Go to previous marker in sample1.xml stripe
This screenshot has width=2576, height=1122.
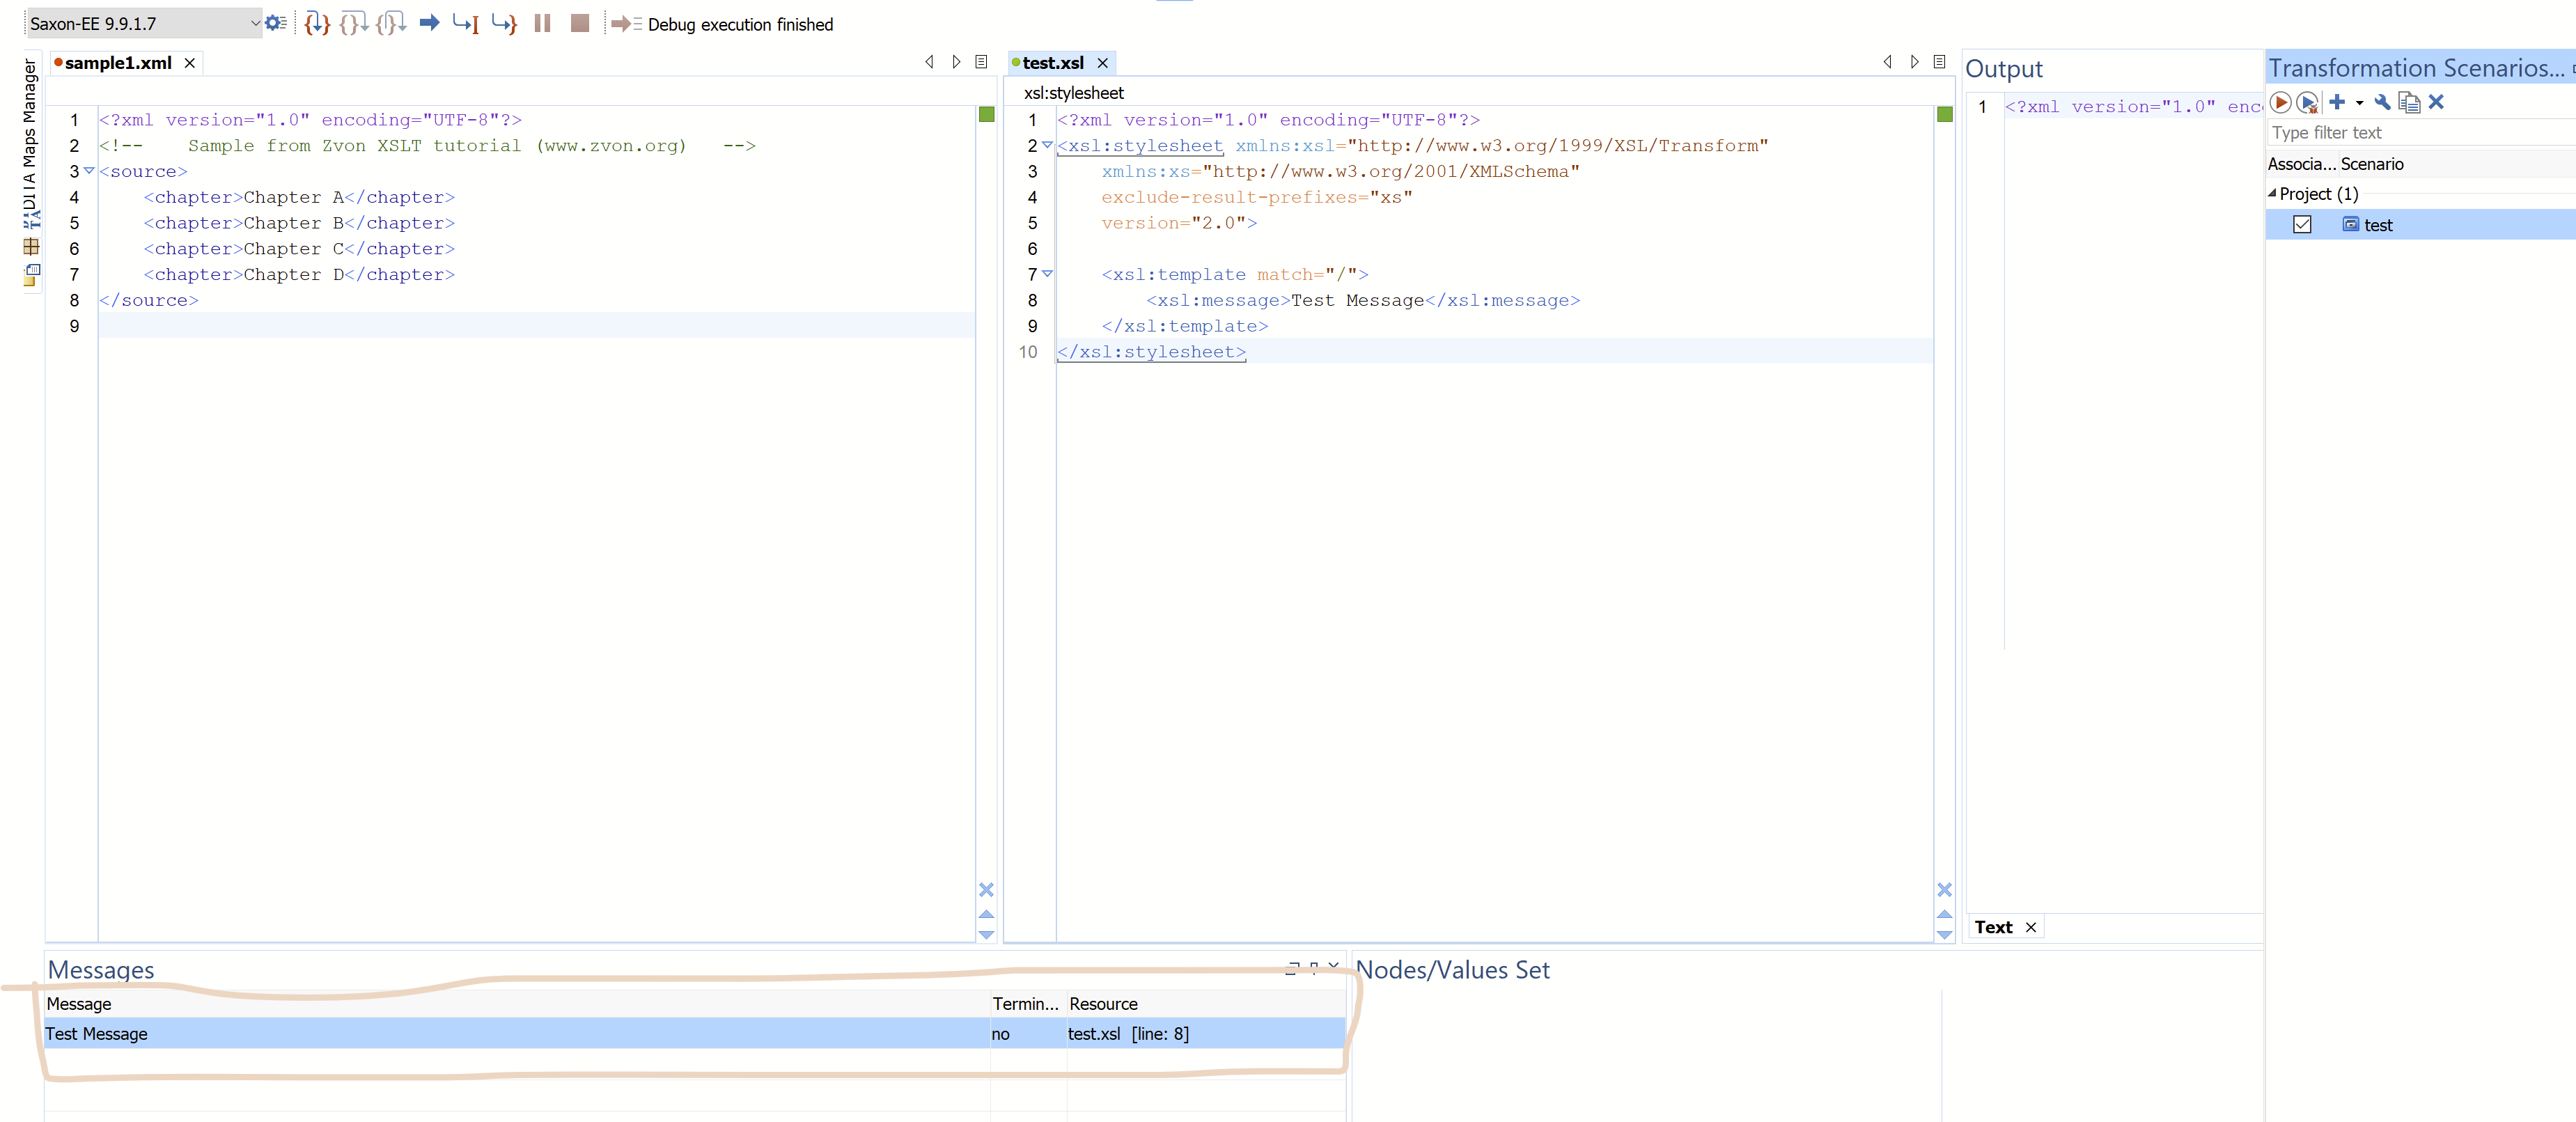986,914
